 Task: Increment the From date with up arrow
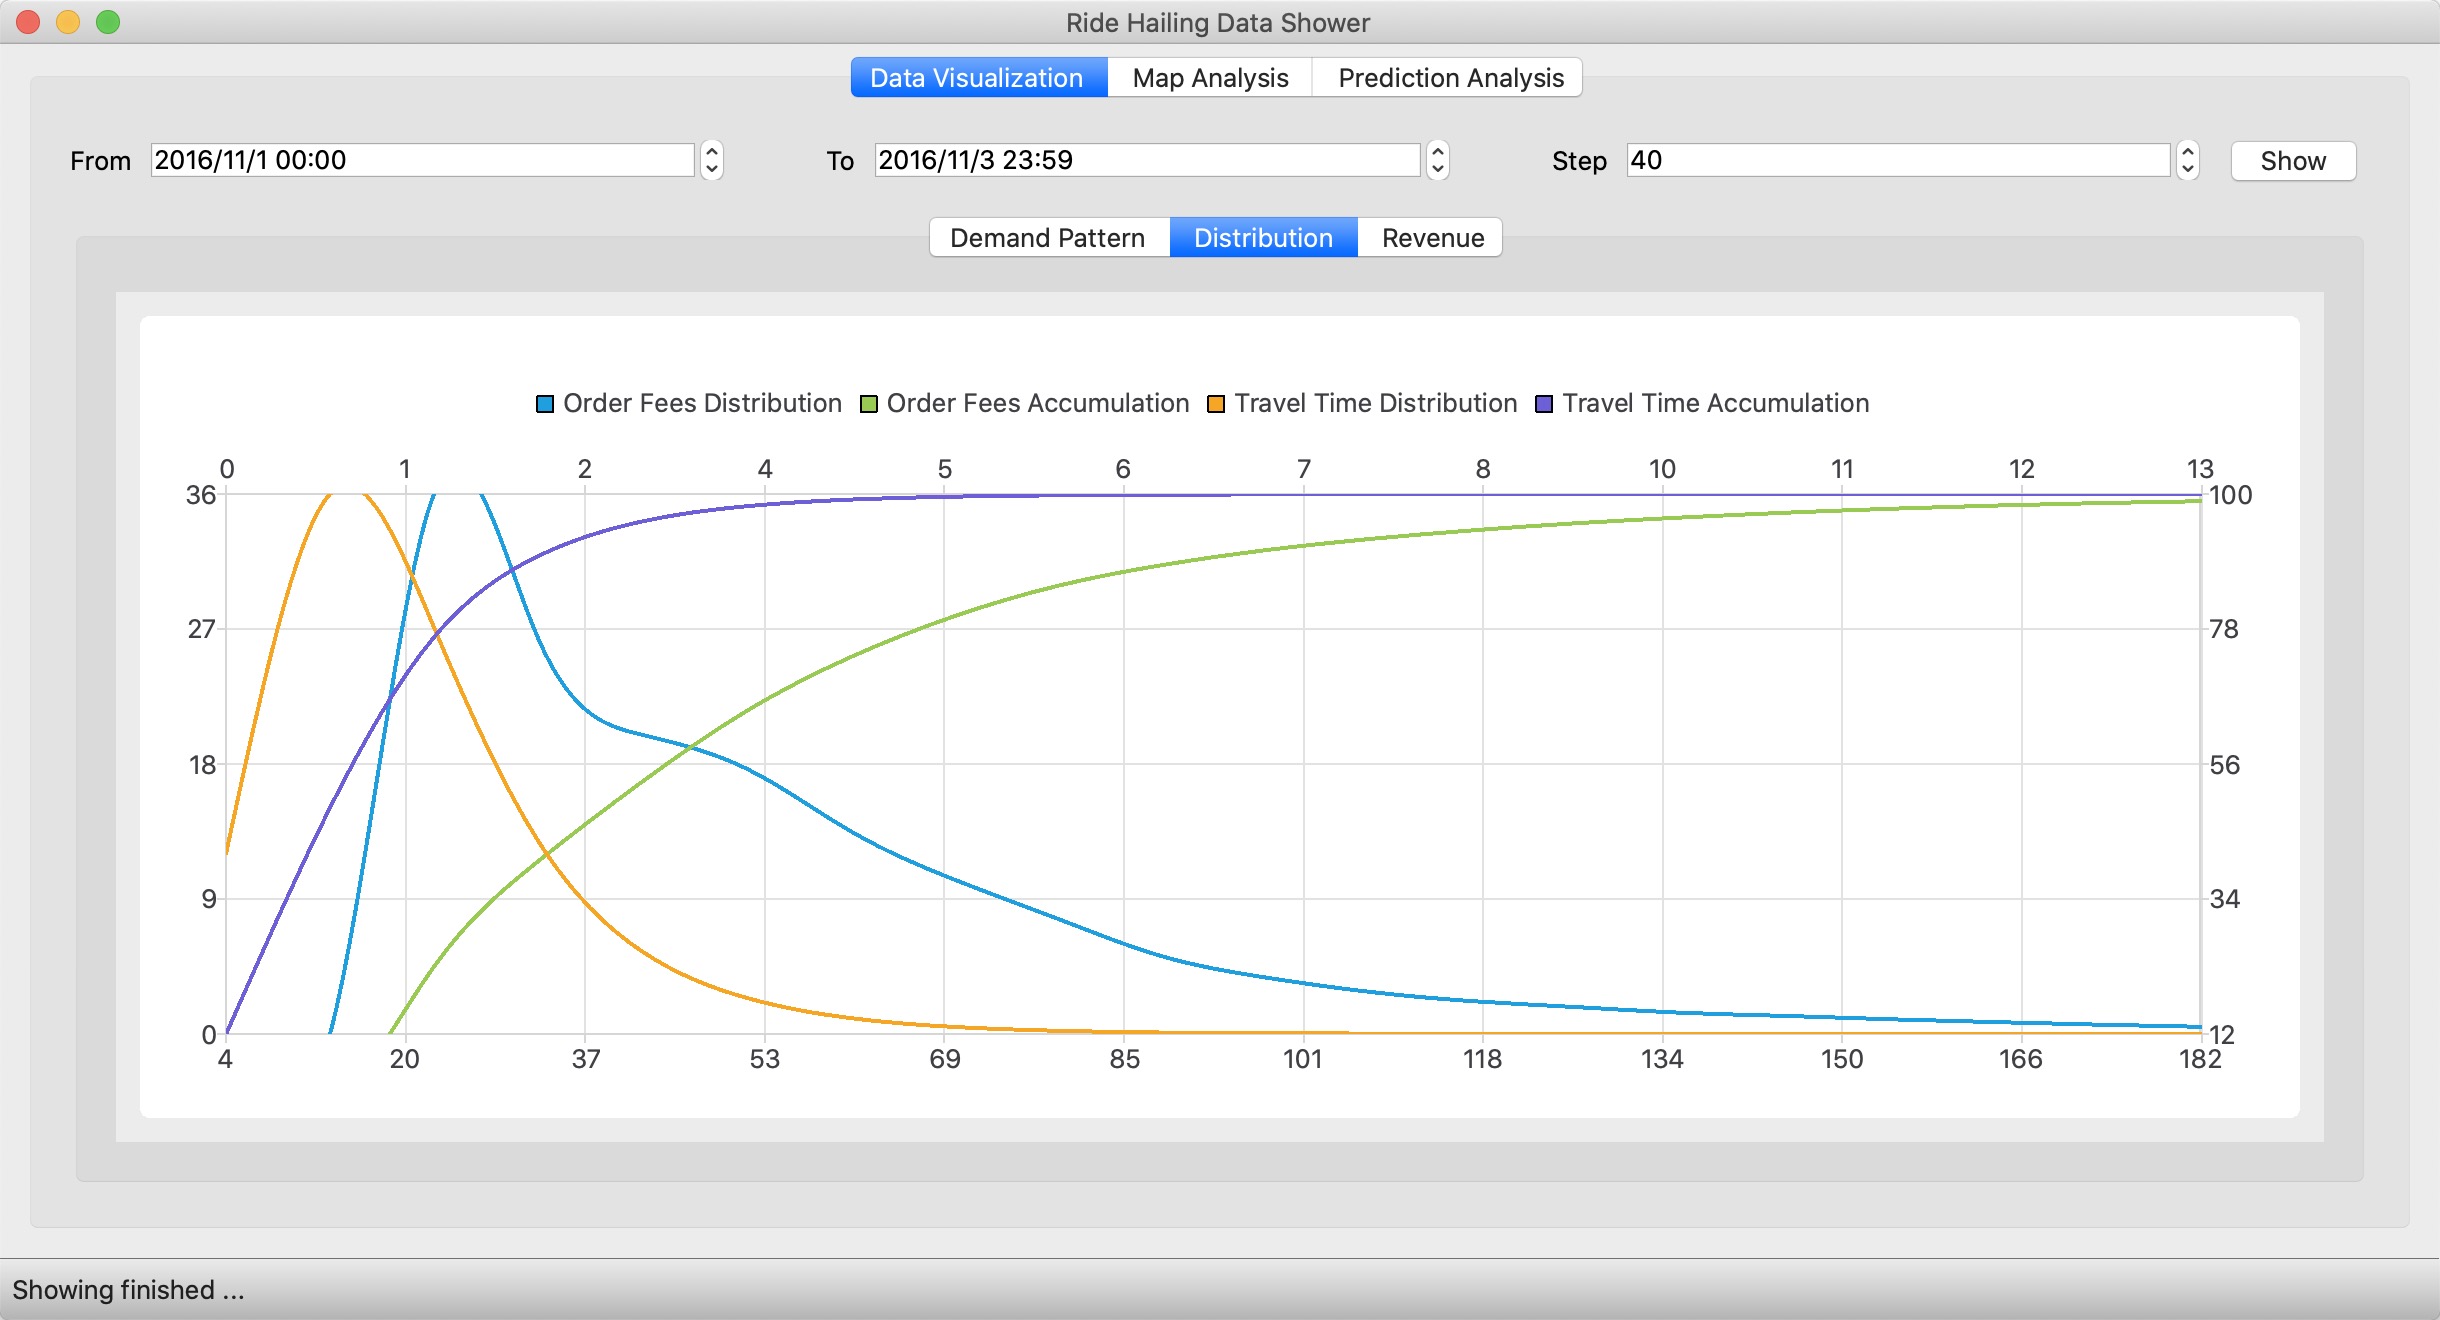(712, 152)
